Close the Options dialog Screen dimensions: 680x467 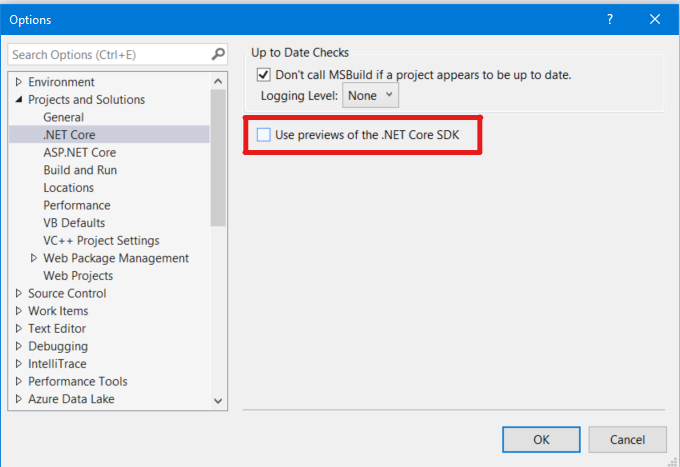(655, 19)
